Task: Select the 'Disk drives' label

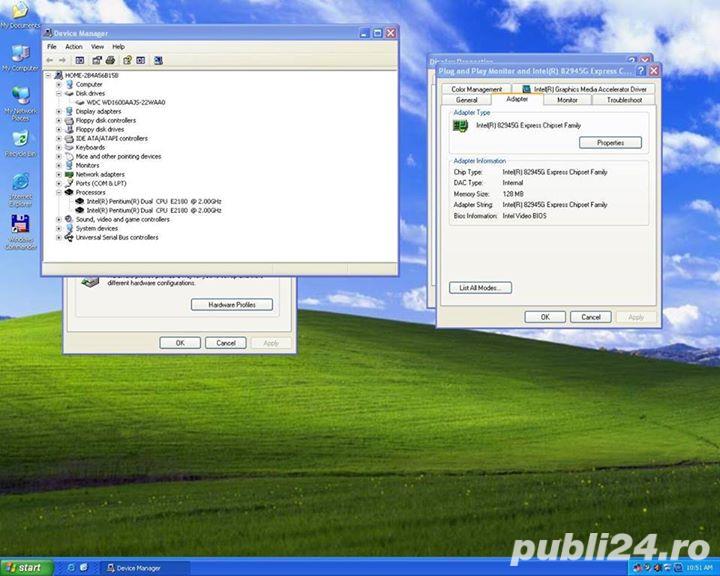Action: 90,94
